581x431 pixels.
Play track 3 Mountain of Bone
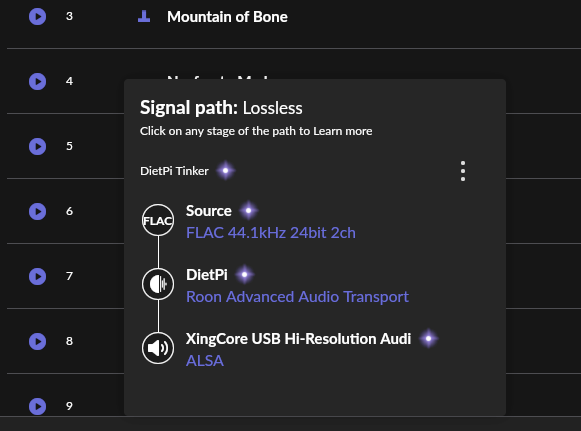coord(37,16)
